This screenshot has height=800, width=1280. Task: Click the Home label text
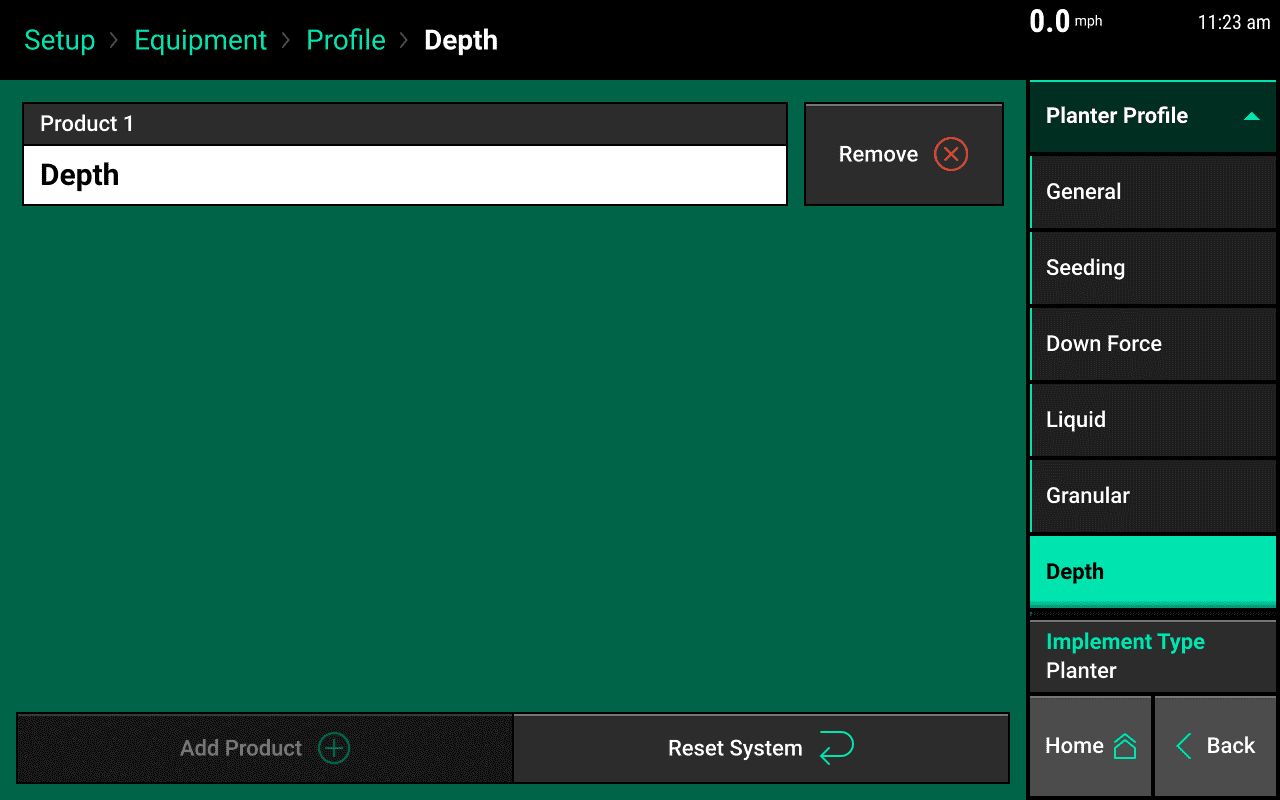point(1074,746)
